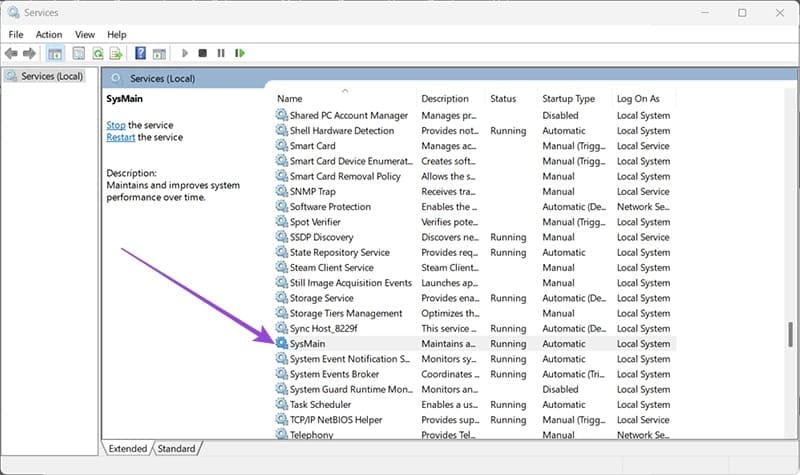This screenshot has height=475, width=800.
Task: Click the Restart Service toolbar icon
Action: [240, 53]
